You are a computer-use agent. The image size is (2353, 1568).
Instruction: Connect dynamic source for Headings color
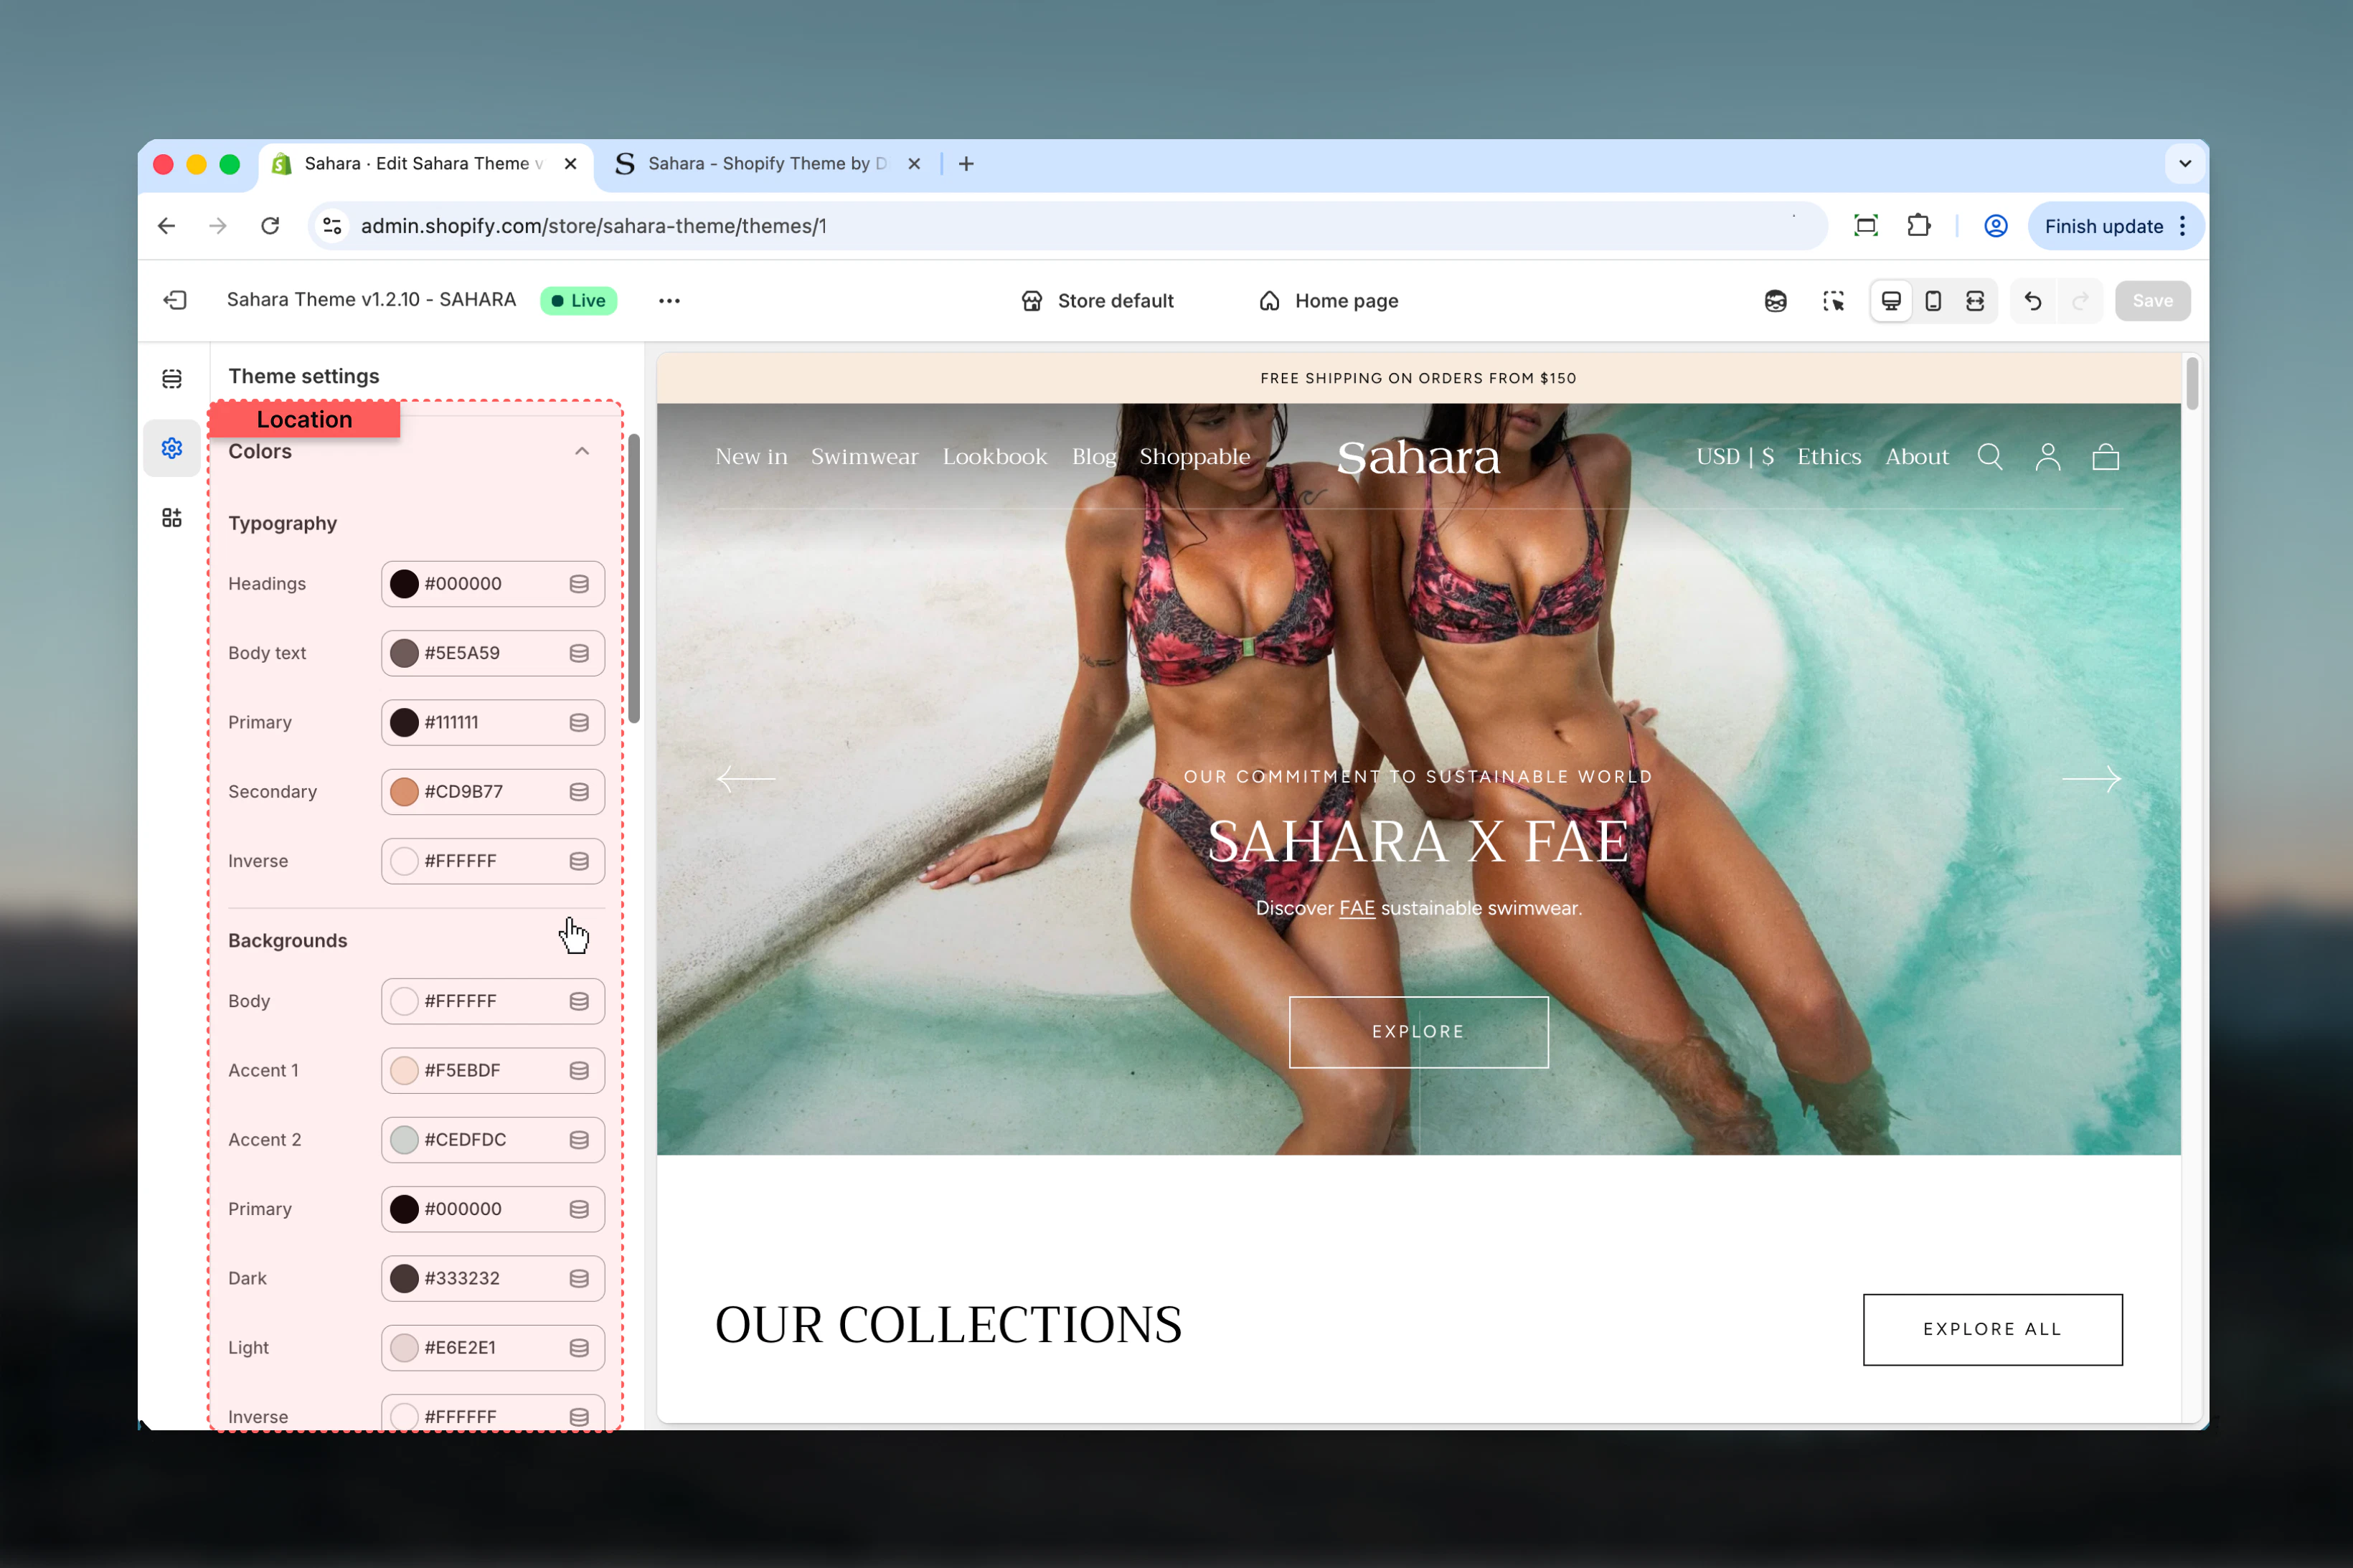coord(579,584)
